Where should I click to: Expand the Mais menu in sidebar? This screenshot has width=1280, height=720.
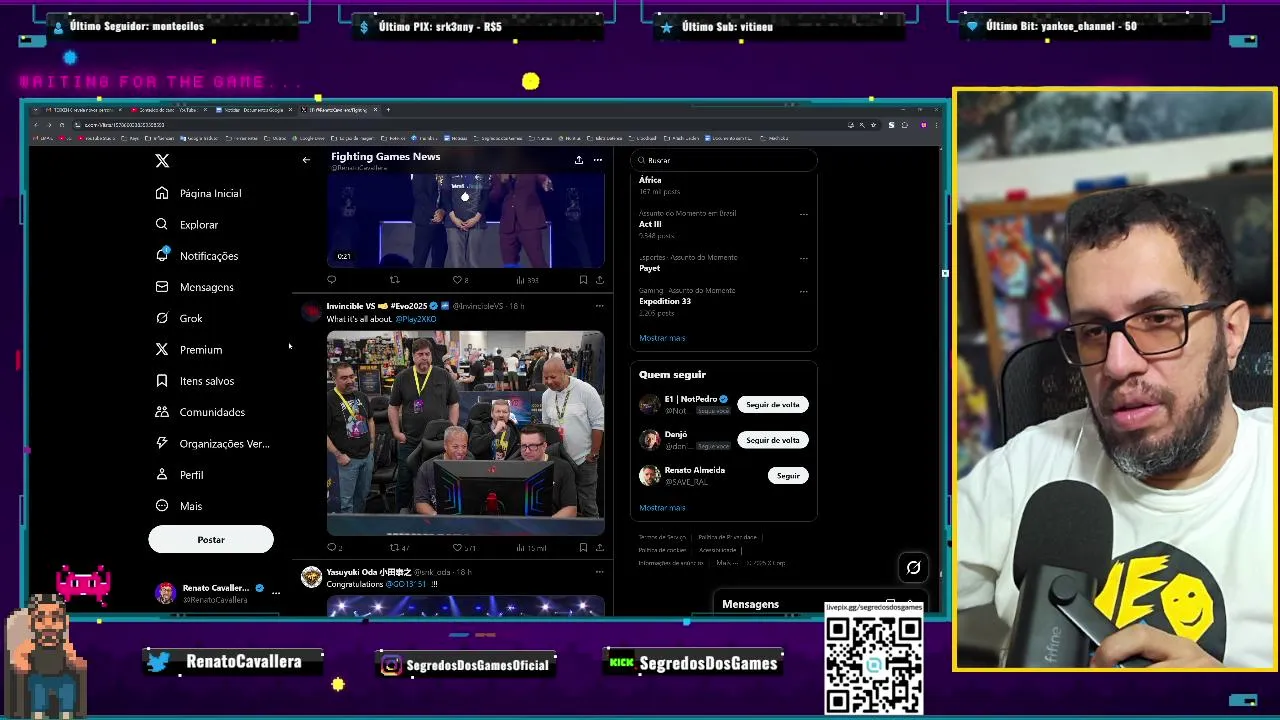[179, 506]
